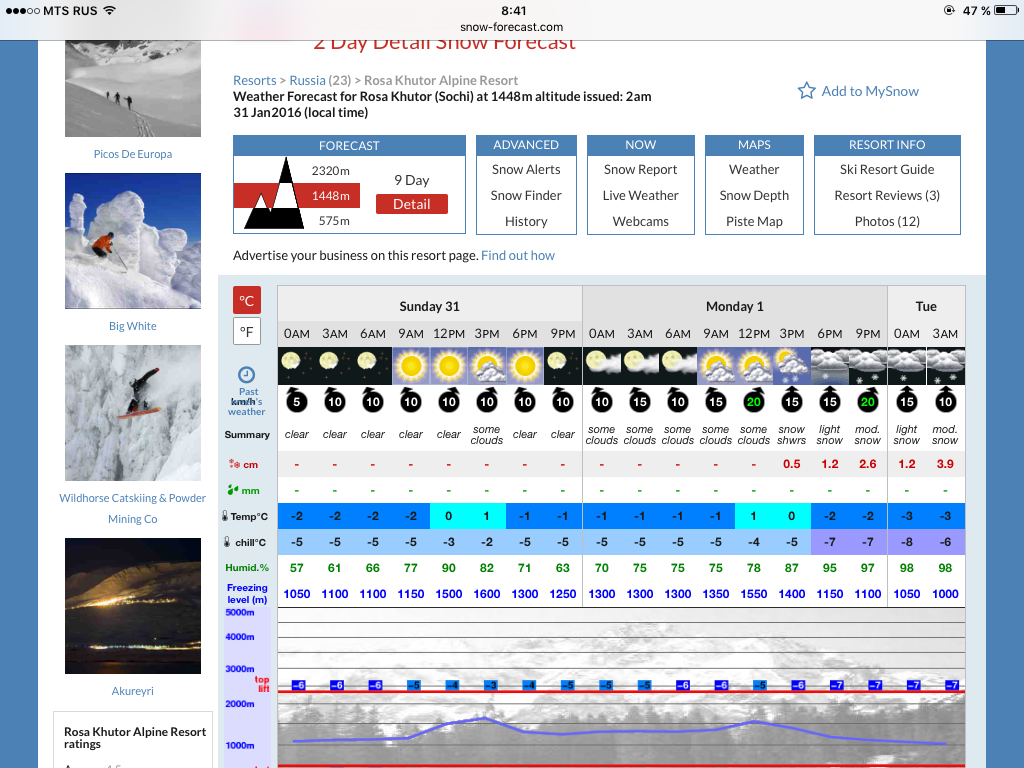Open the Weather maps link
The image size is (1024, 768).
point(754,170)
